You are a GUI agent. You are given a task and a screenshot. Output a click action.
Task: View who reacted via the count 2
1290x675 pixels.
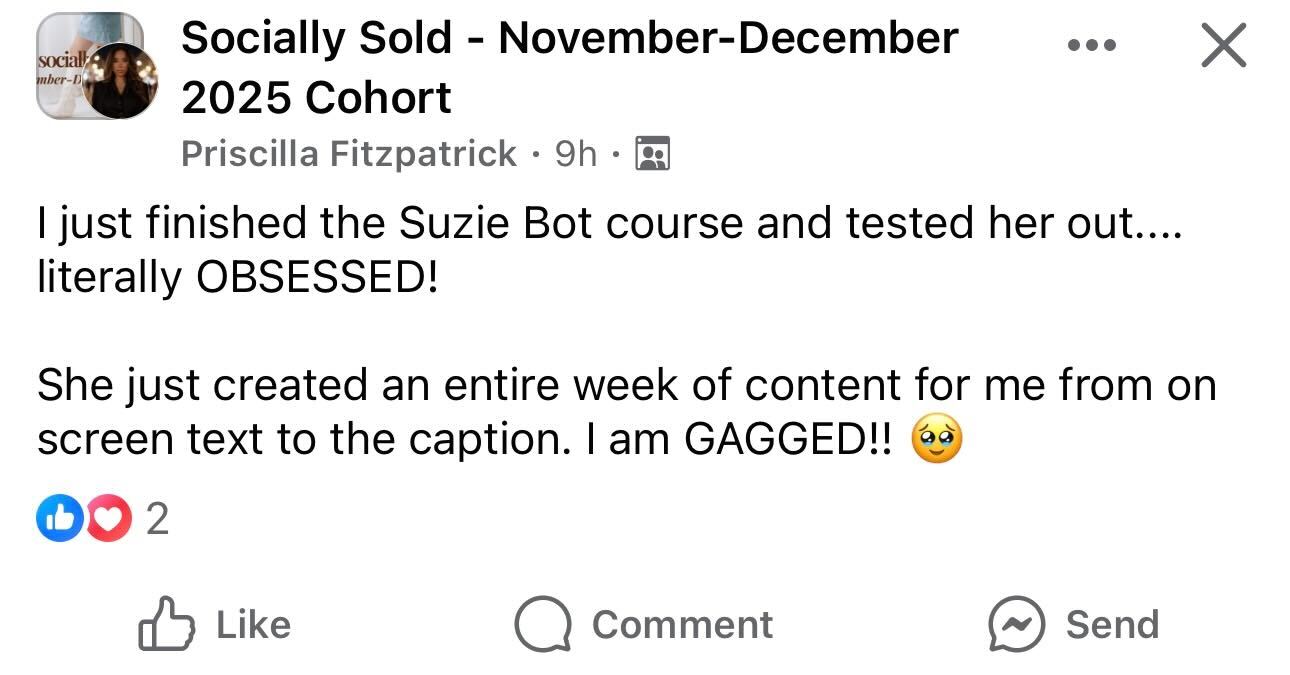pos(157,520)
